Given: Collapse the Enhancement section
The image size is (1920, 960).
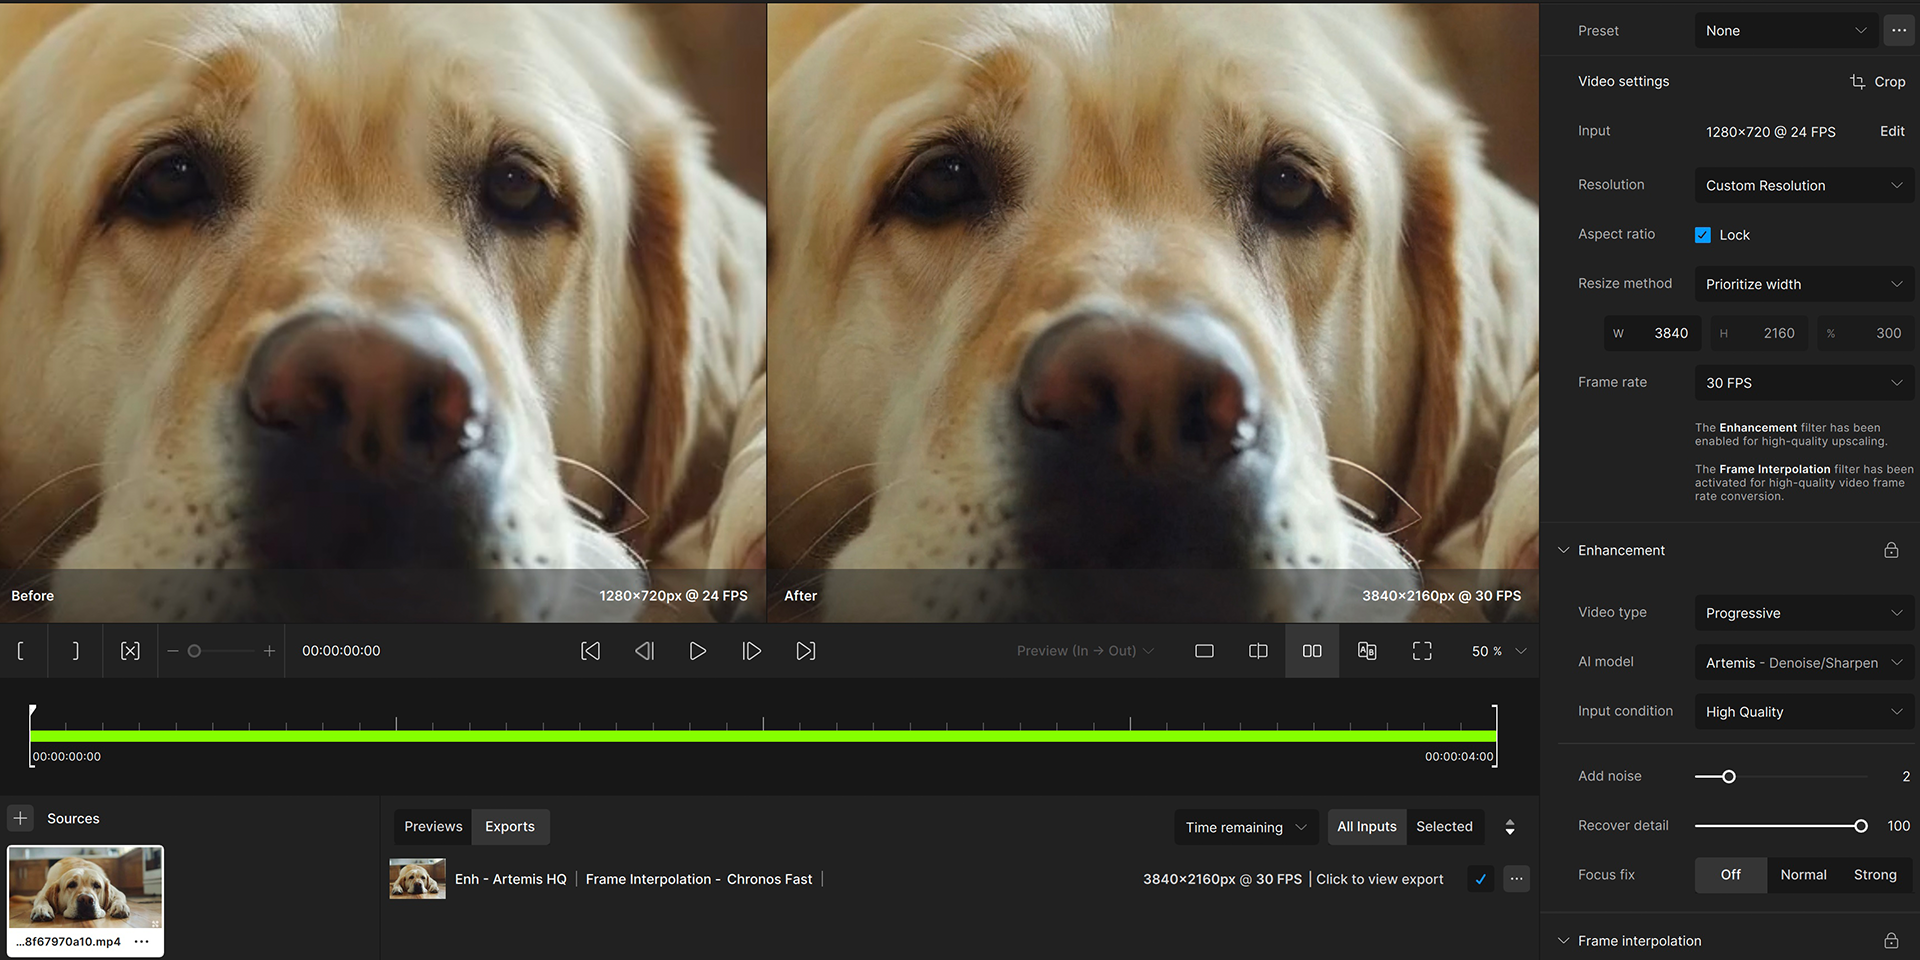Looking at the screenshot, I should [x=1564, y=551].
